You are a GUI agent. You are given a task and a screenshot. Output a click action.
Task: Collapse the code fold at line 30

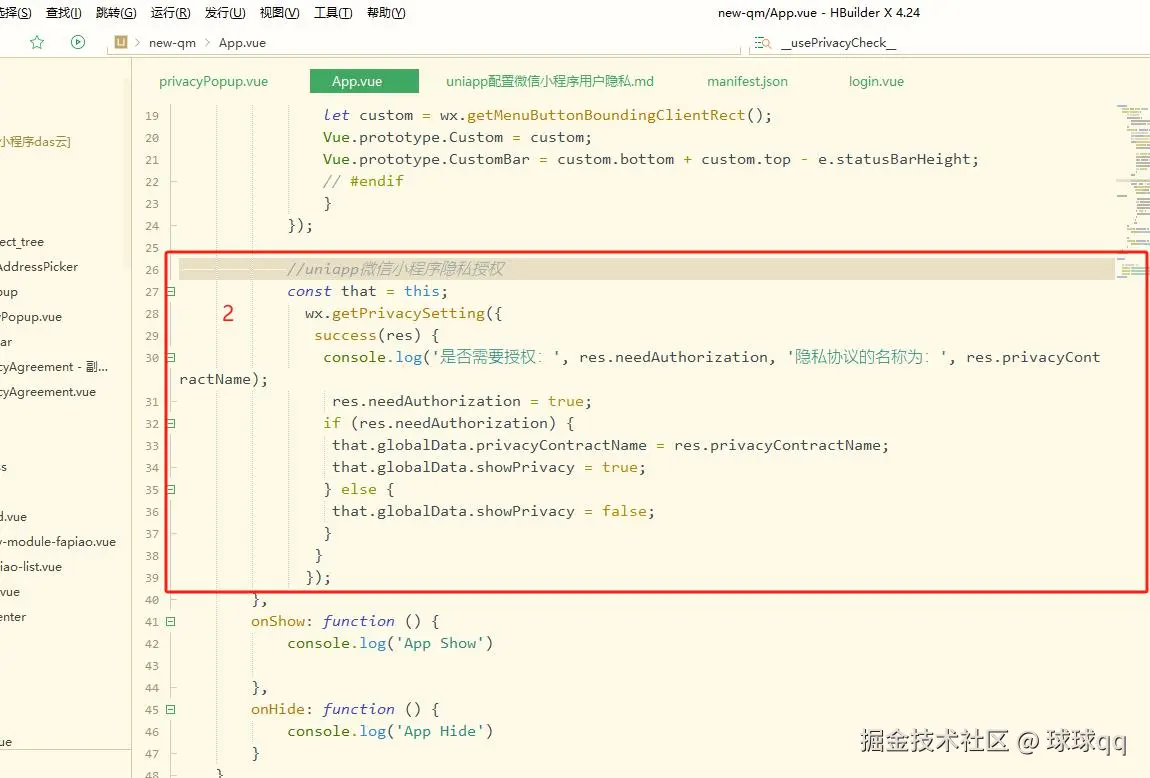pos(171,358)
